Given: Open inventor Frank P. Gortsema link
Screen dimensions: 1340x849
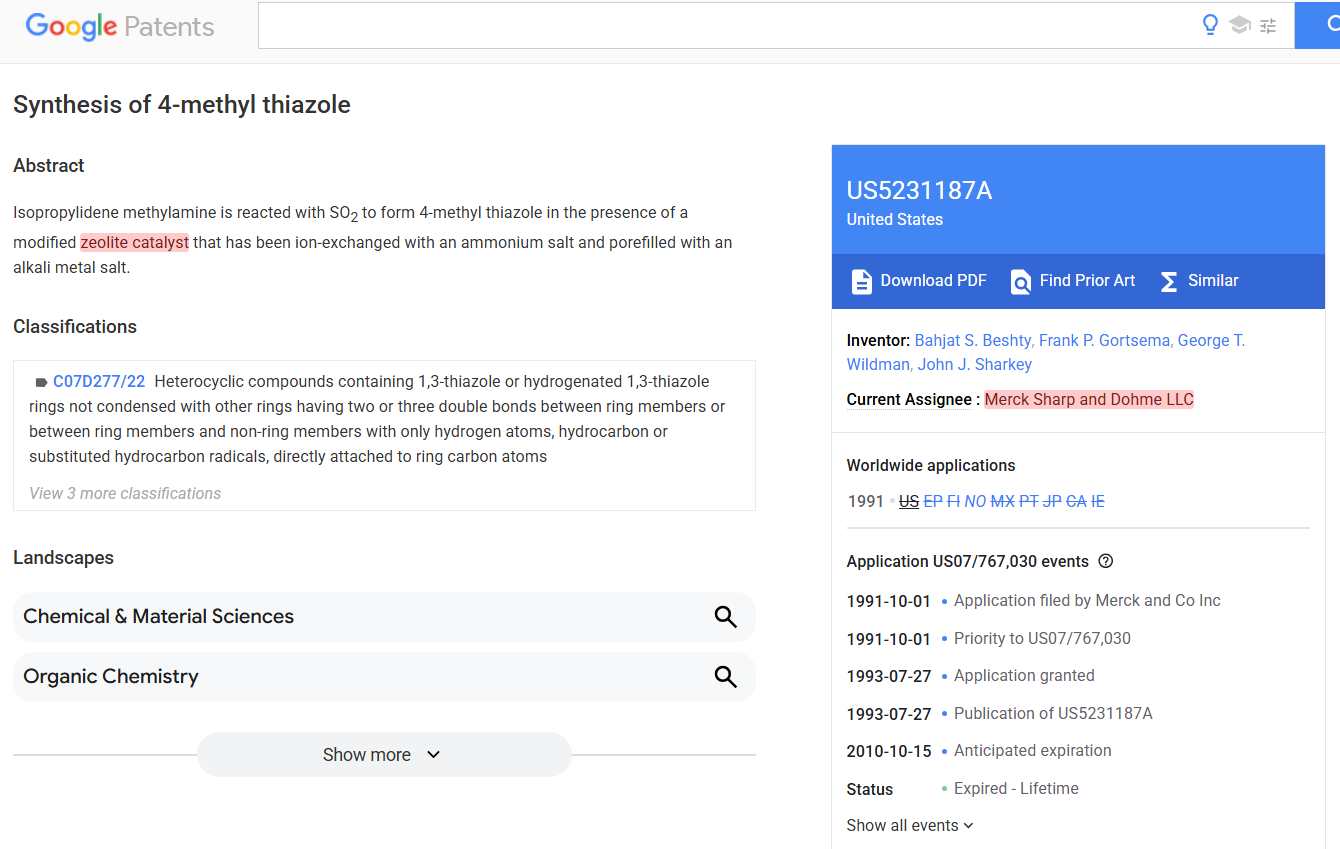Looking at the screenshot, I should pyautogui.click(x=1106, y=341).
